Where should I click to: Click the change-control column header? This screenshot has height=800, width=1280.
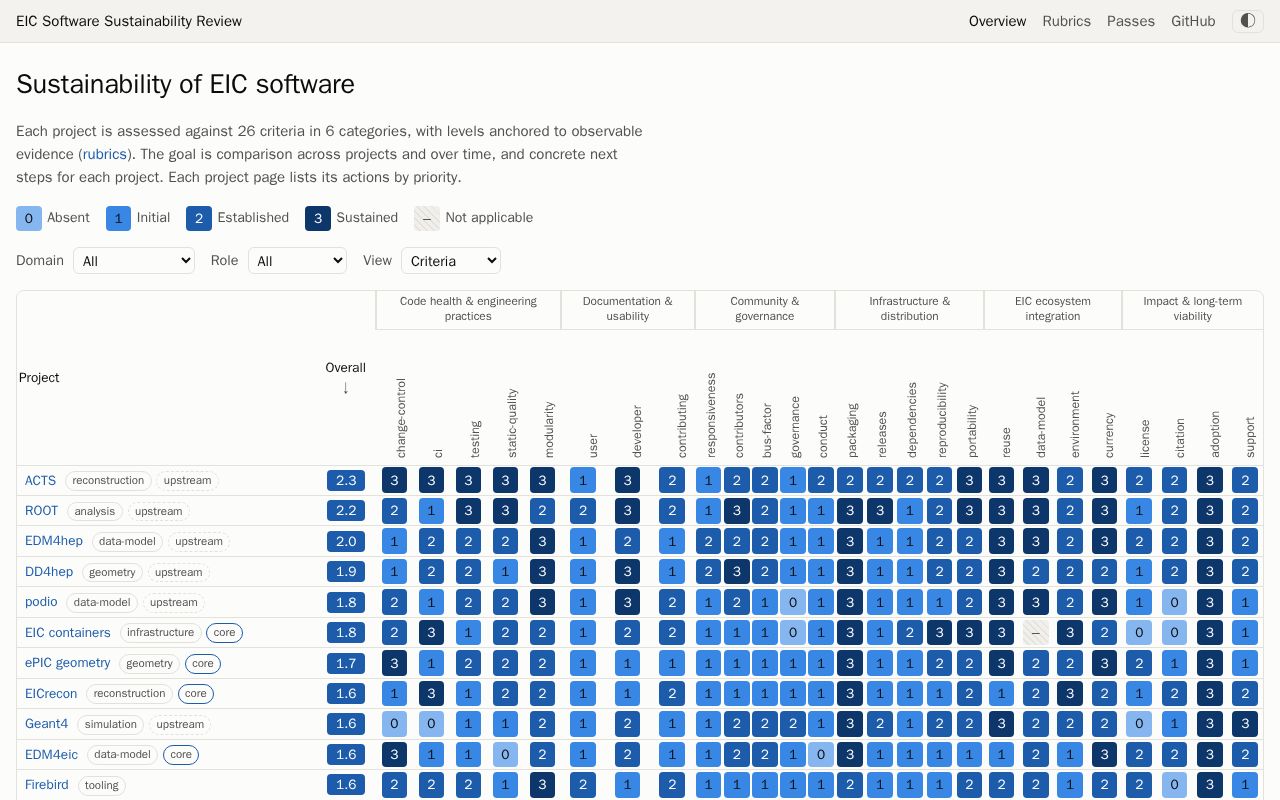pyautogui.click(x=401, y=418)
